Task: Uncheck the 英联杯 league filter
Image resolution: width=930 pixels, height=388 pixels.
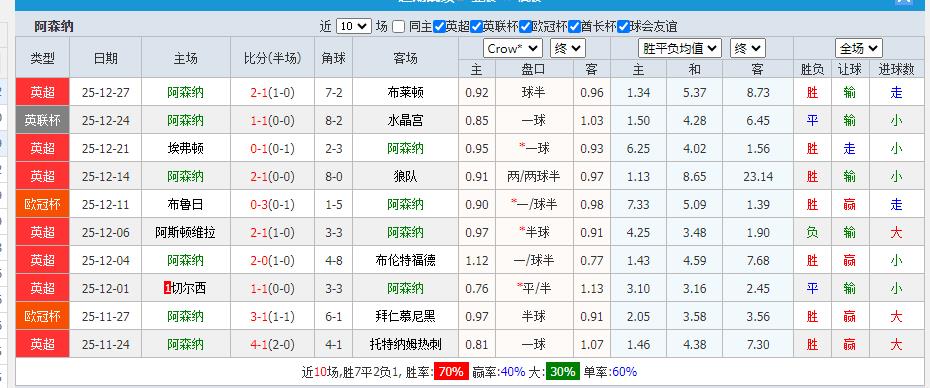Action: tap(476, 26)
